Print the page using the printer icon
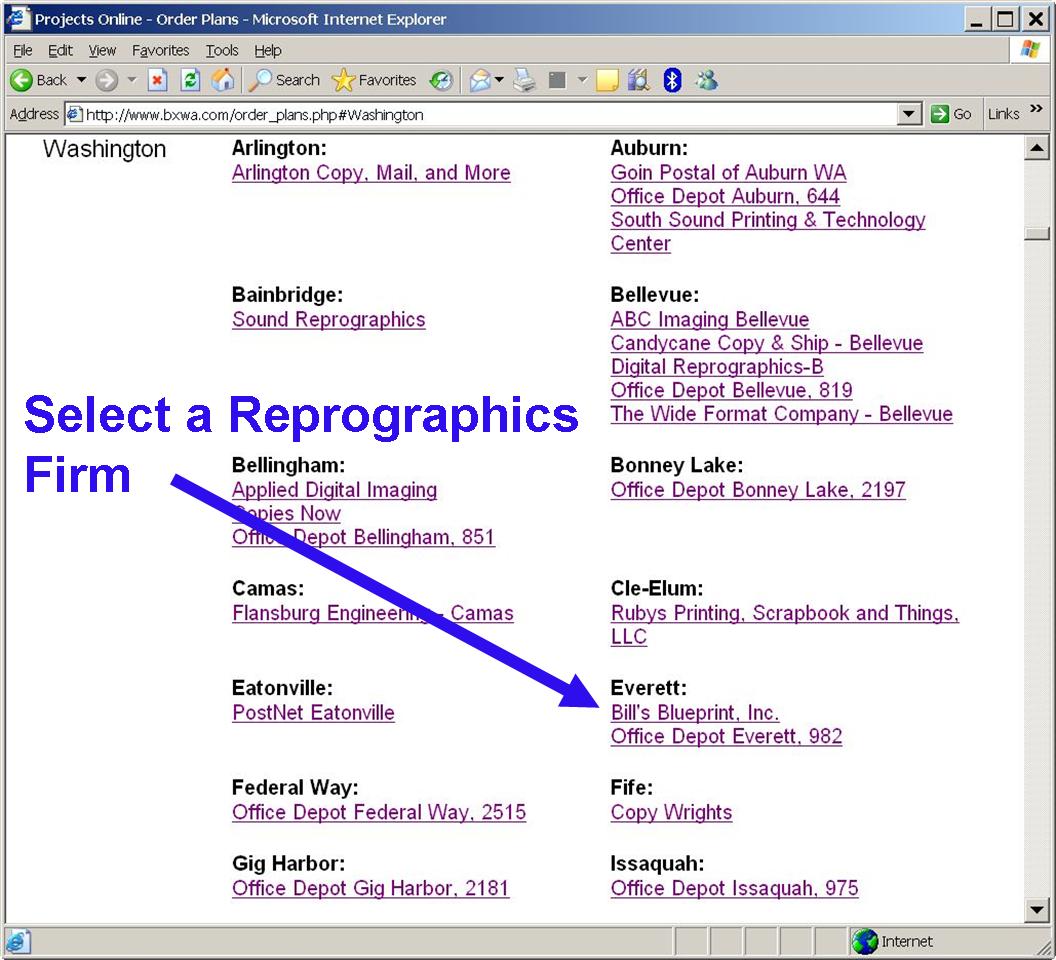This screenshot has width=1056, height=960. [525, 81]
